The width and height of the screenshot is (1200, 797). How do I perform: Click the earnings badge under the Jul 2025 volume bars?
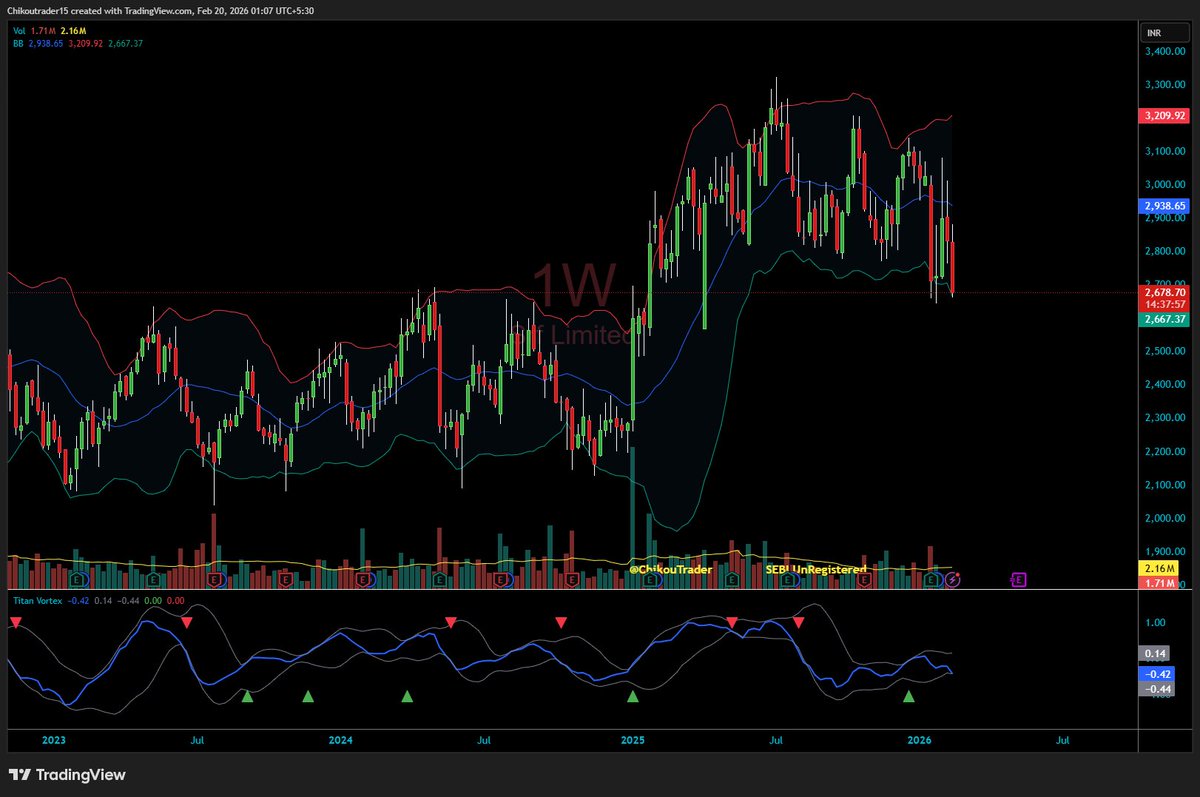click(786, 578)
